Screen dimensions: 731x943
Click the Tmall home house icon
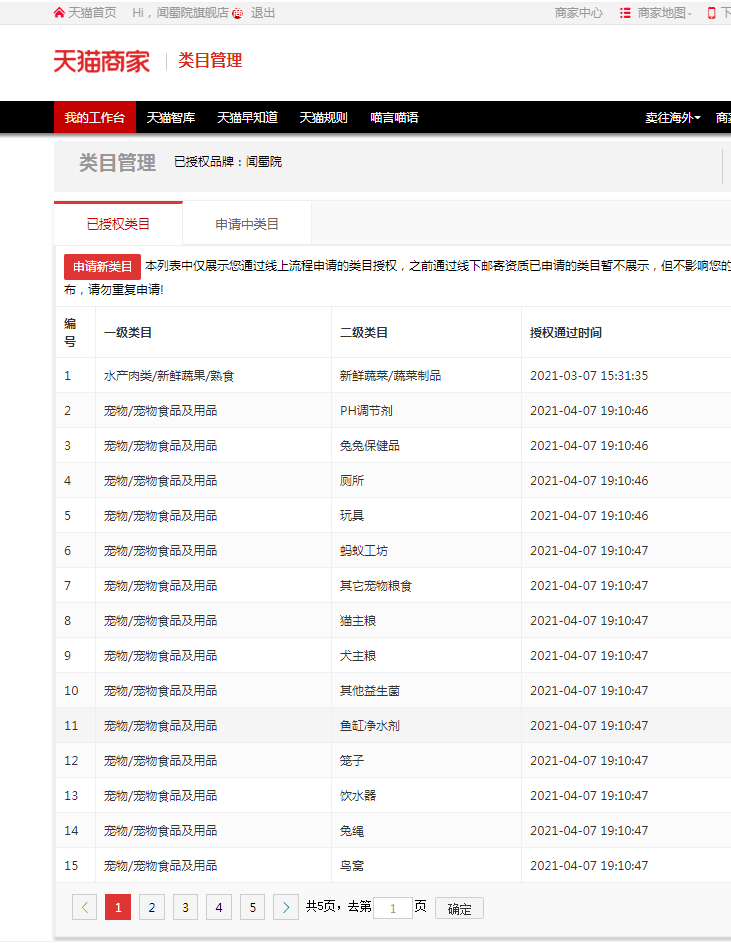click(x=59, y=13)
